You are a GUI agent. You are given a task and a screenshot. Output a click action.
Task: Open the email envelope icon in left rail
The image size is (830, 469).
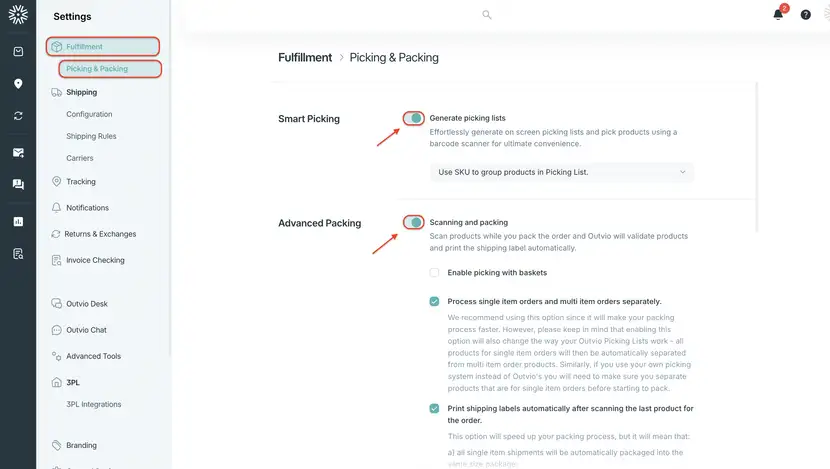coord(18,152)
